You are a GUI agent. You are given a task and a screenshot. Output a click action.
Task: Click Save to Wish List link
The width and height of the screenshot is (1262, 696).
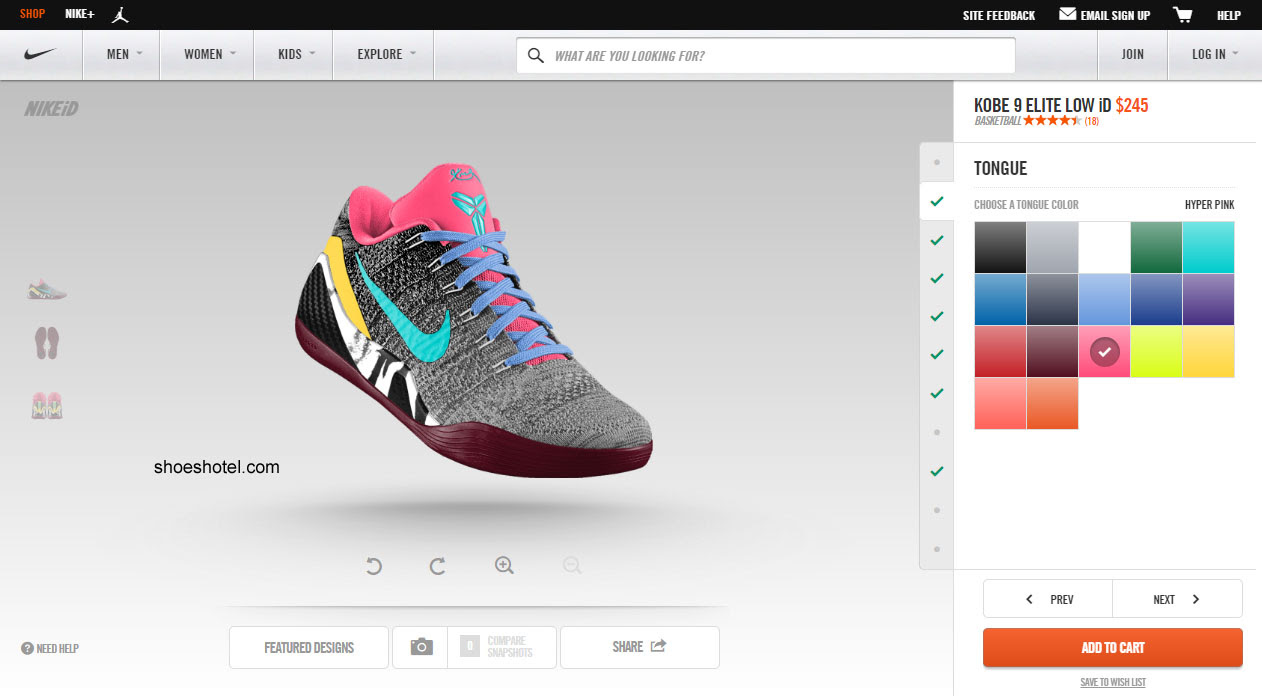pyautogui.click(x=1112, y=682)
